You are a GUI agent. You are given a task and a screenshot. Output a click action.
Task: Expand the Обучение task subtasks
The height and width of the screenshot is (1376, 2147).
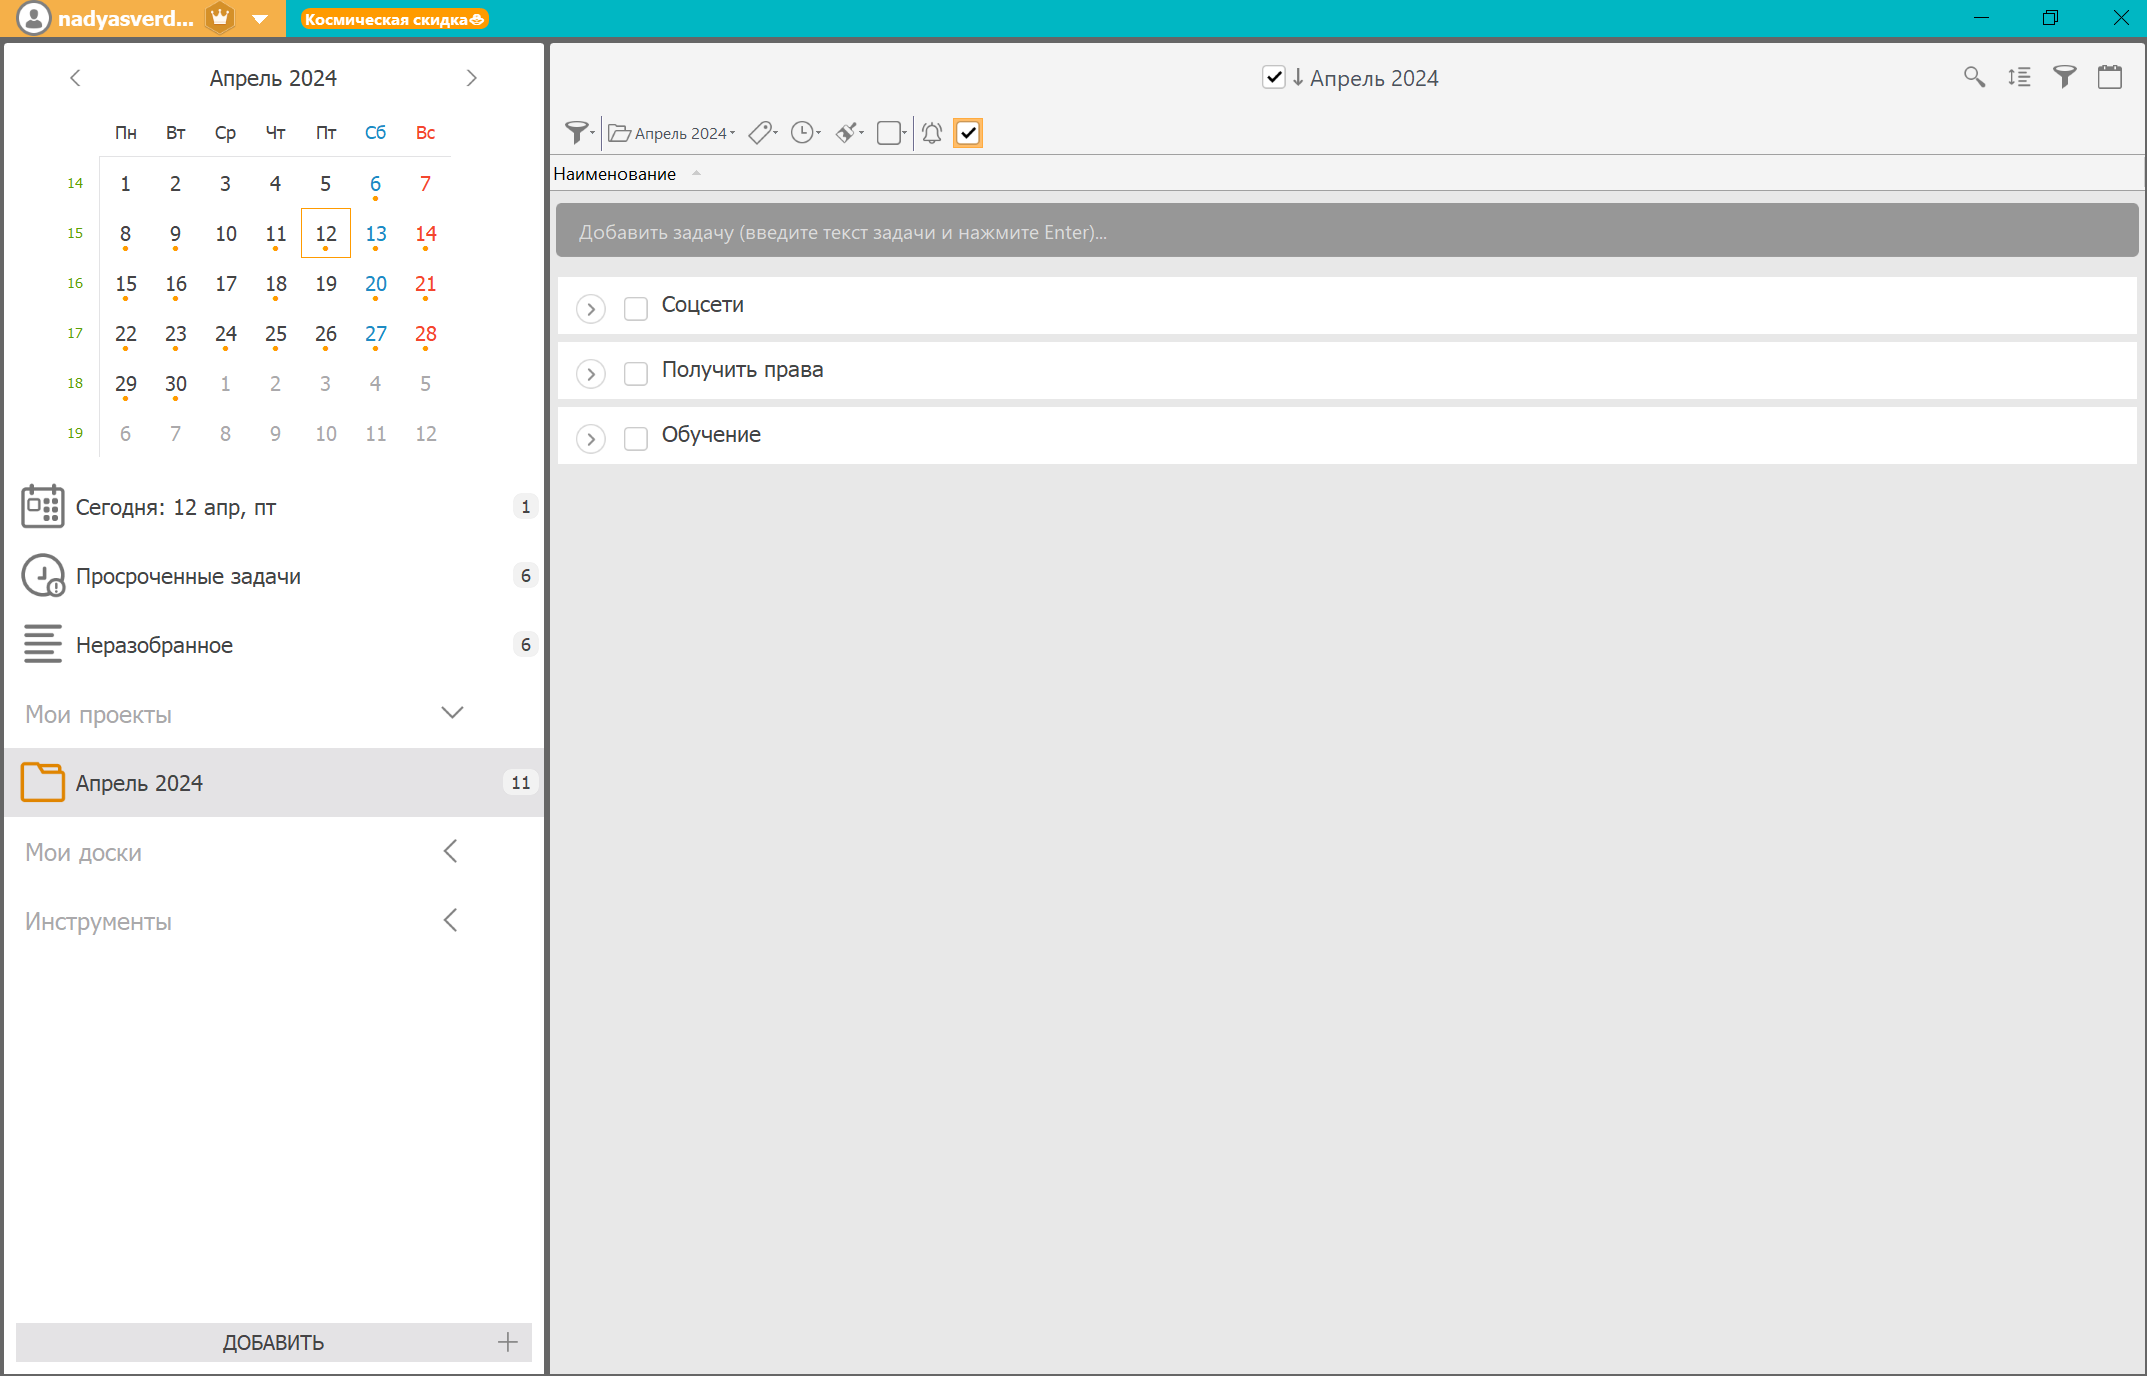click(x=591, y=438)
